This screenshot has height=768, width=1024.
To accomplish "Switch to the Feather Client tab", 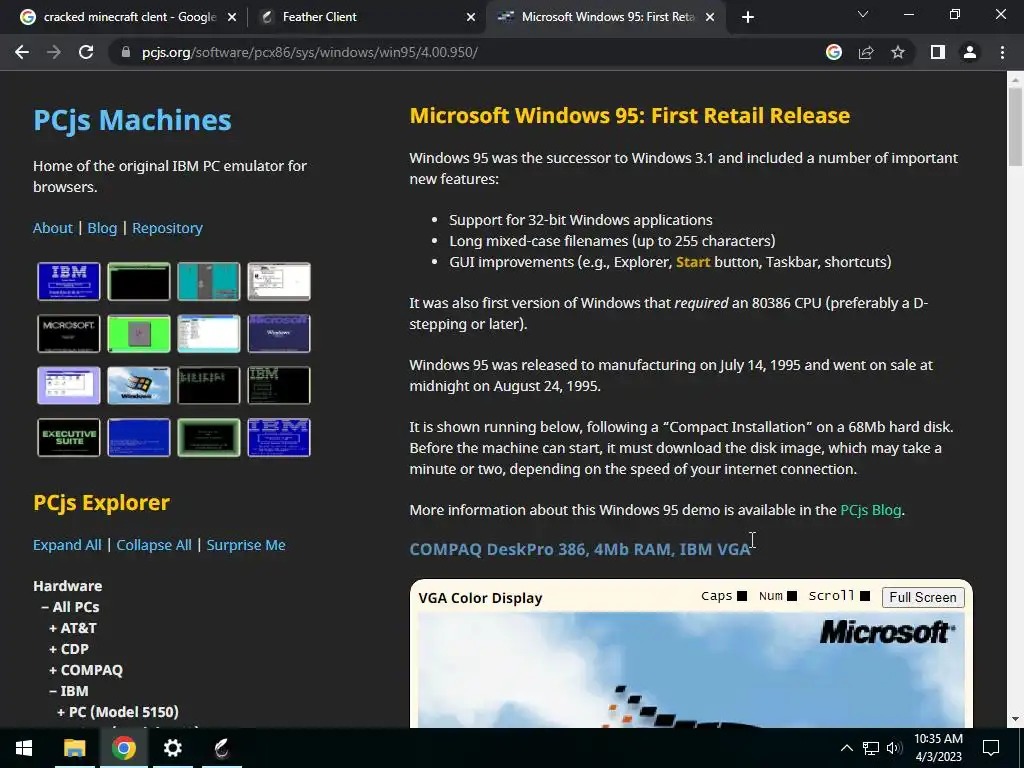I will pyautogui.click(x=366, y=17).
